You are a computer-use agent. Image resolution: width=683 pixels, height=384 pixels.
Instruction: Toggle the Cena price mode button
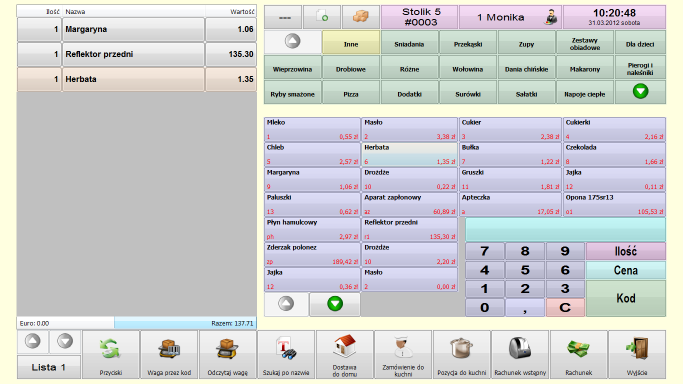click(626, 270)
